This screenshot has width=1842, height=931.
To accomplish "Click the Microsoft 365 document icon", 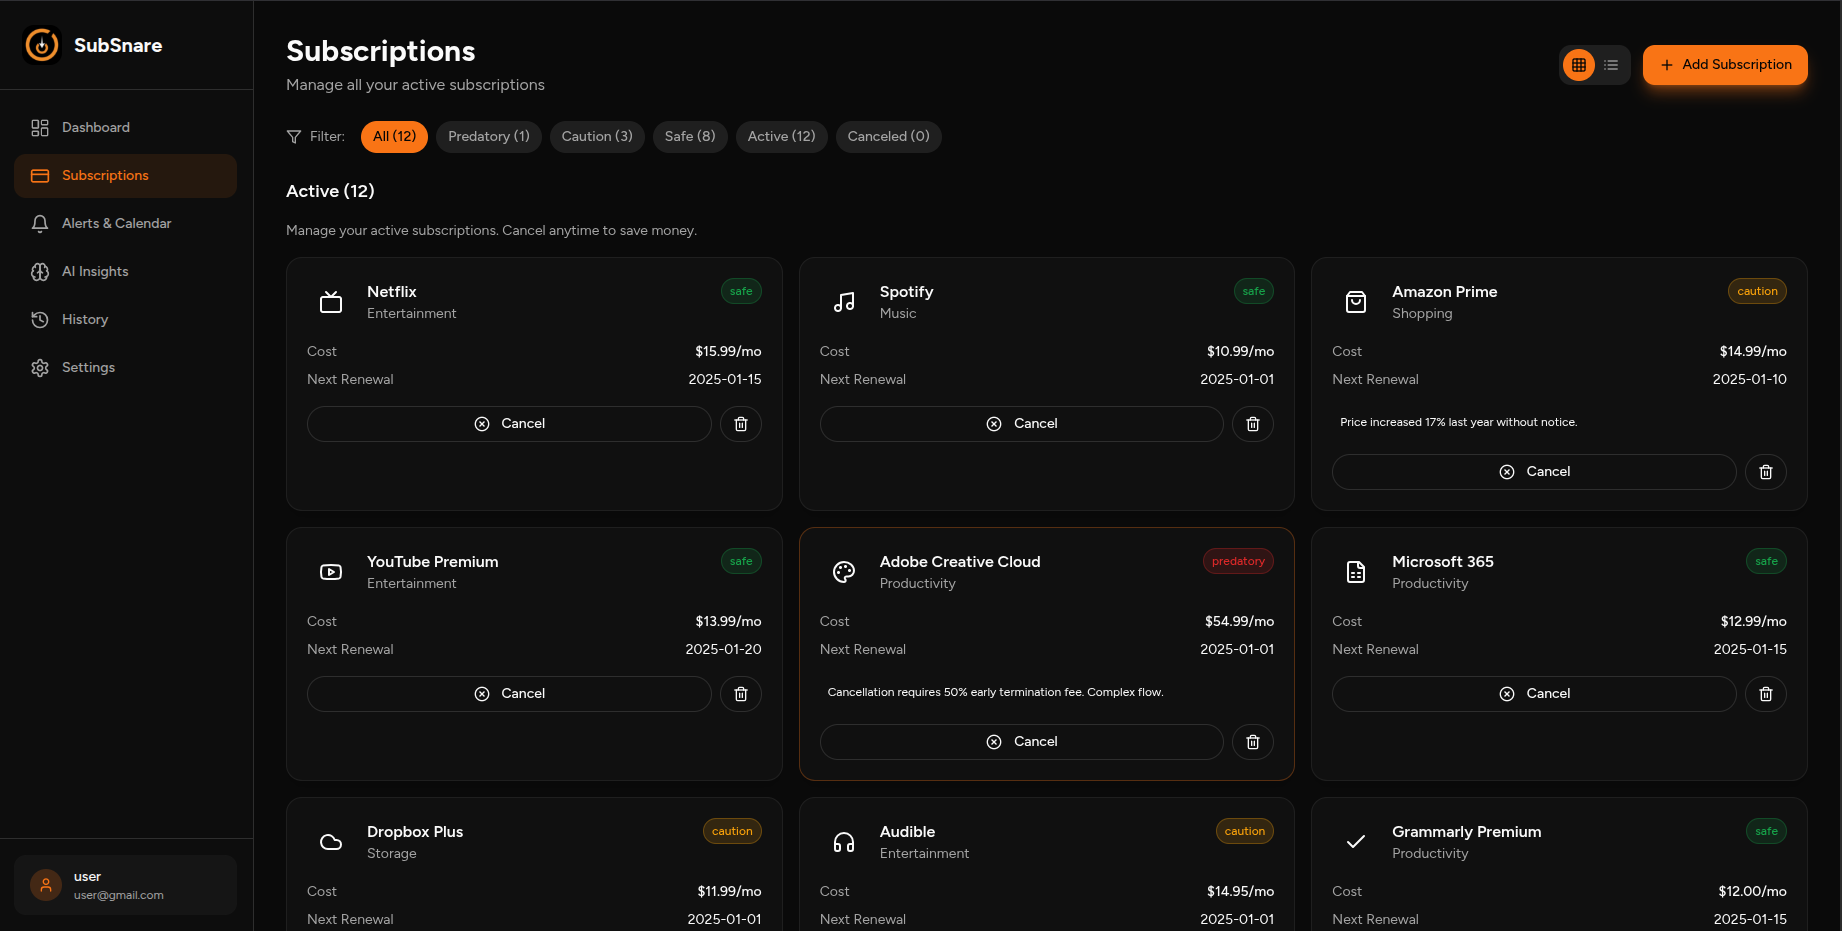I will click(1356, 572).
